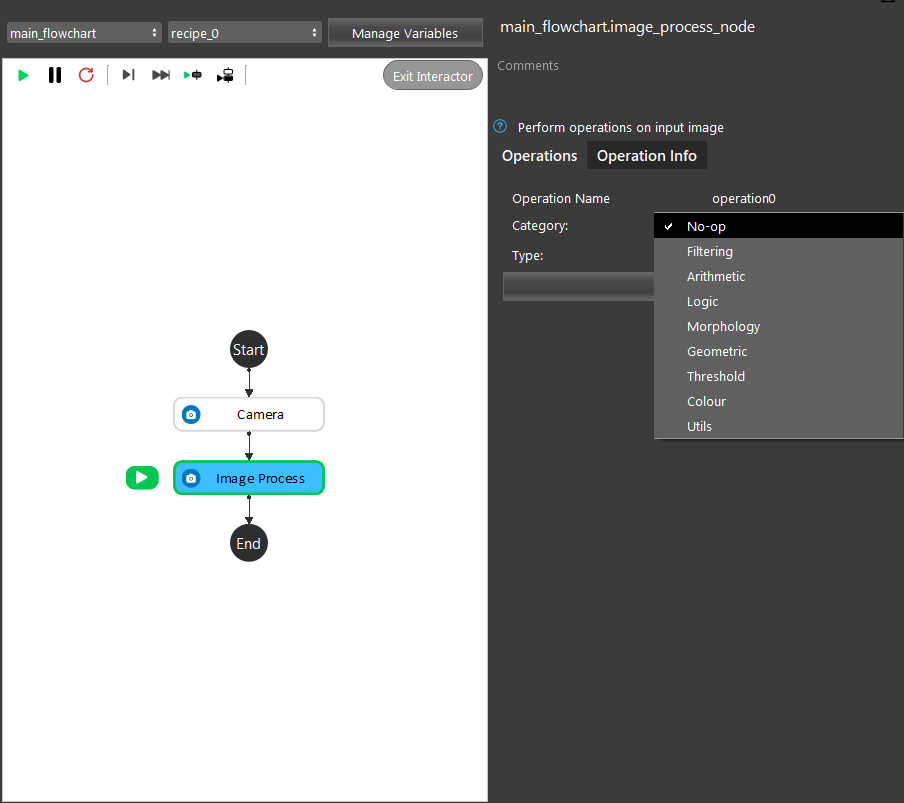
Task: Click the Manage Variables button
Action: (x=405, y=33)
